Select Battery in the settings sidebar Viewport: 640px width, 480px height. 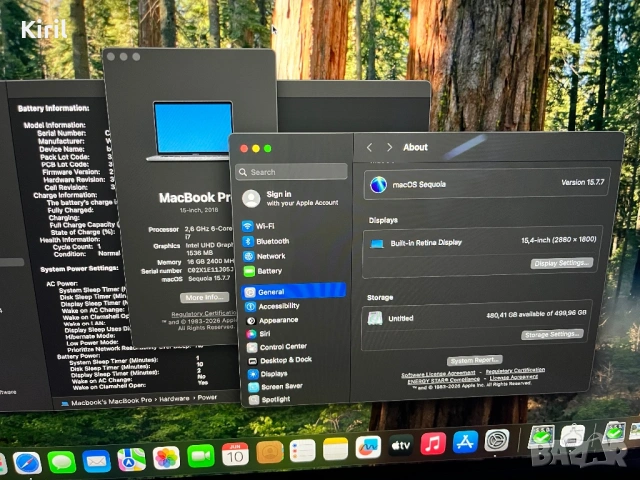pos(263,271)
